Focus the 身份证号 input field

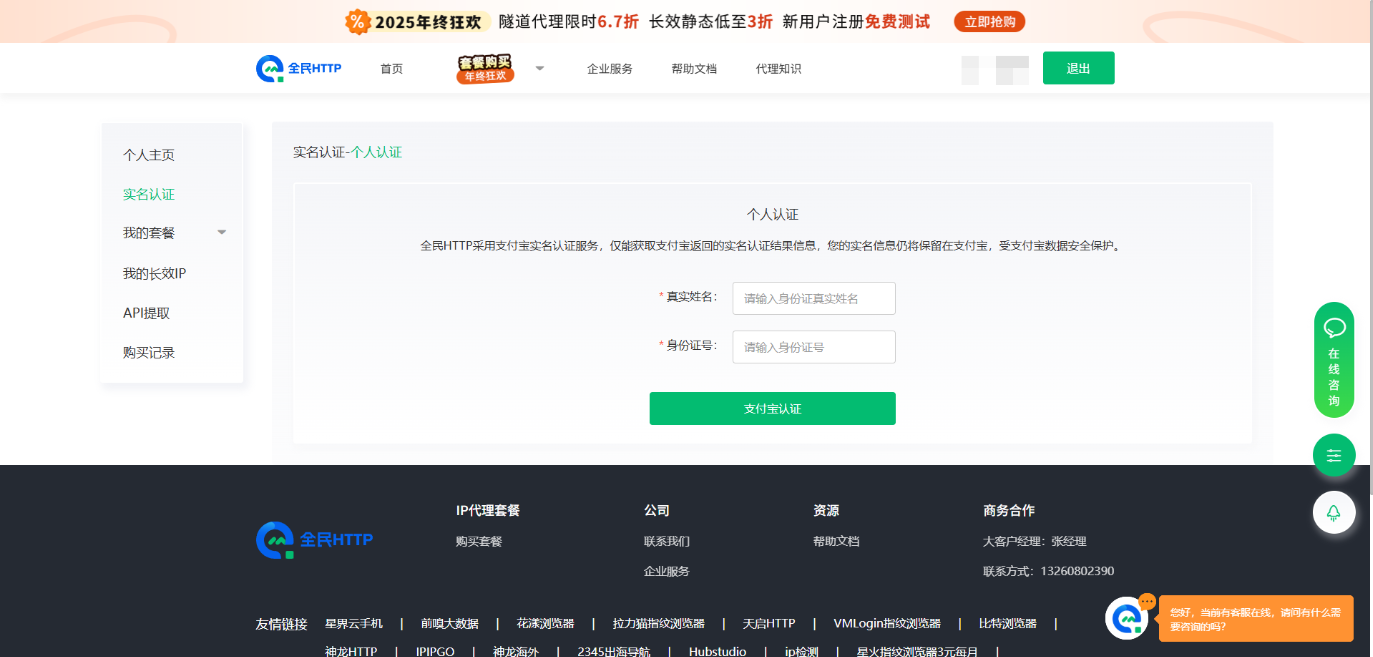pyautogui.click(x=813, y=347)
